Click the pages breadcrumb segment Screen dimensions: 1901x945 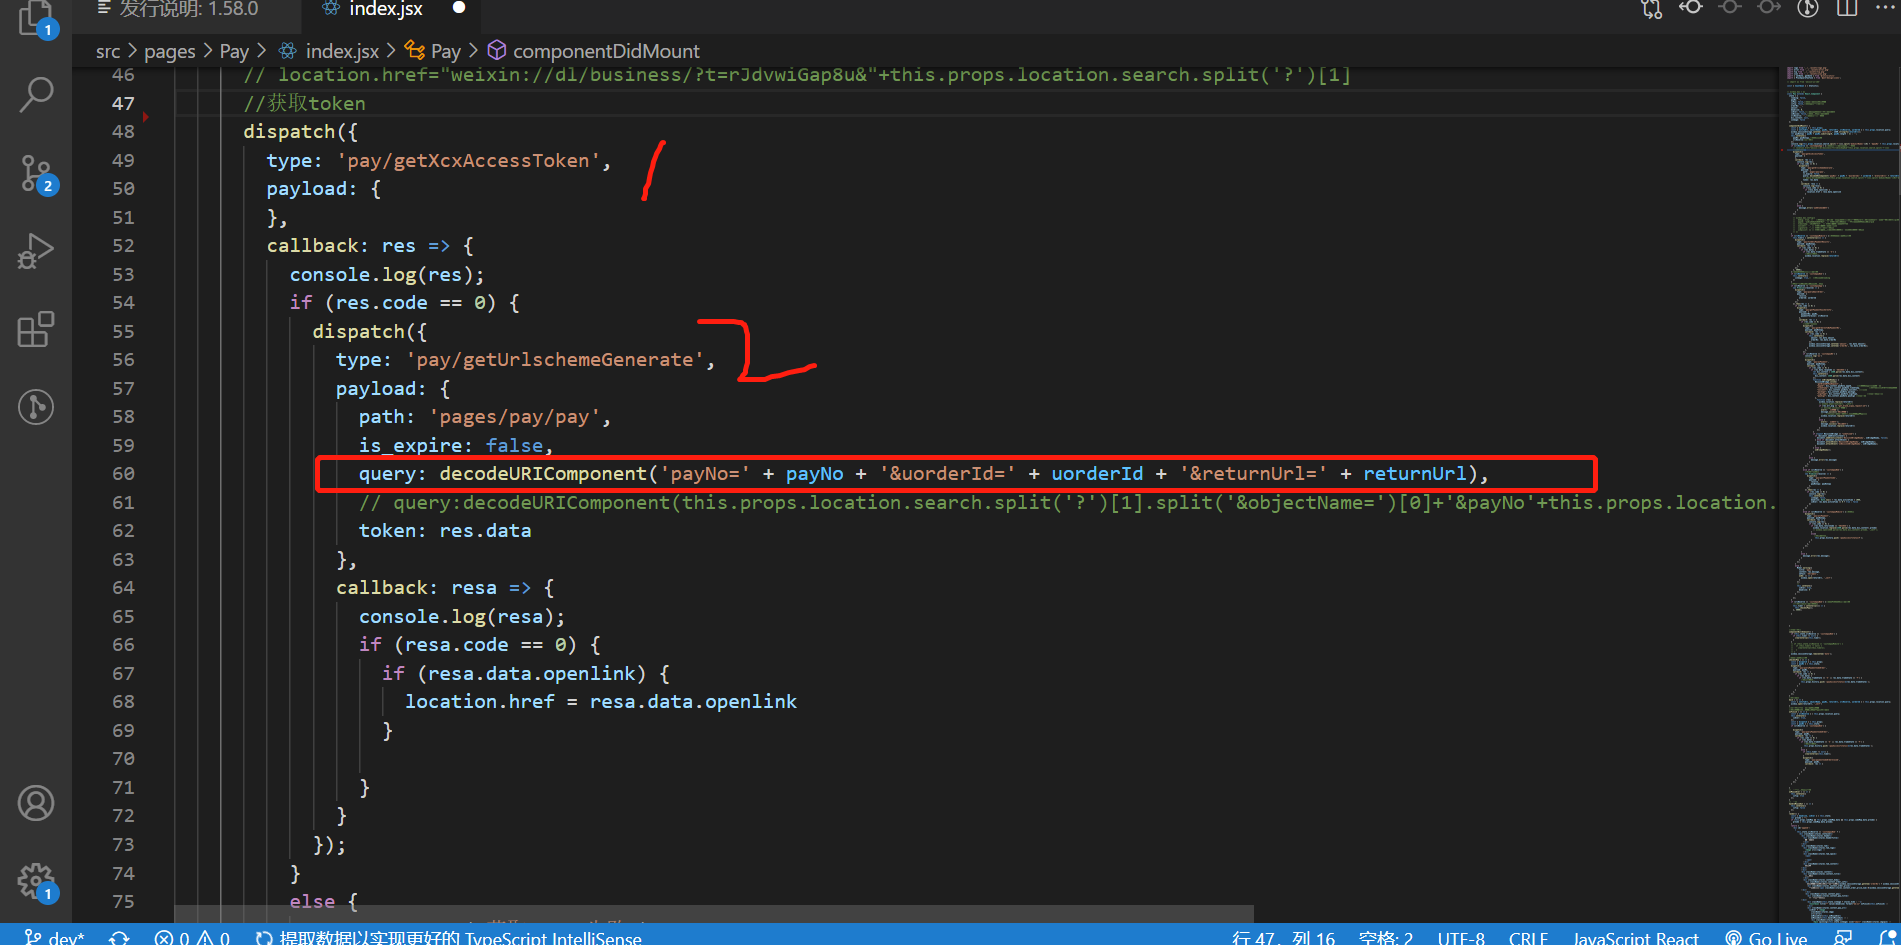click(170, 51)
